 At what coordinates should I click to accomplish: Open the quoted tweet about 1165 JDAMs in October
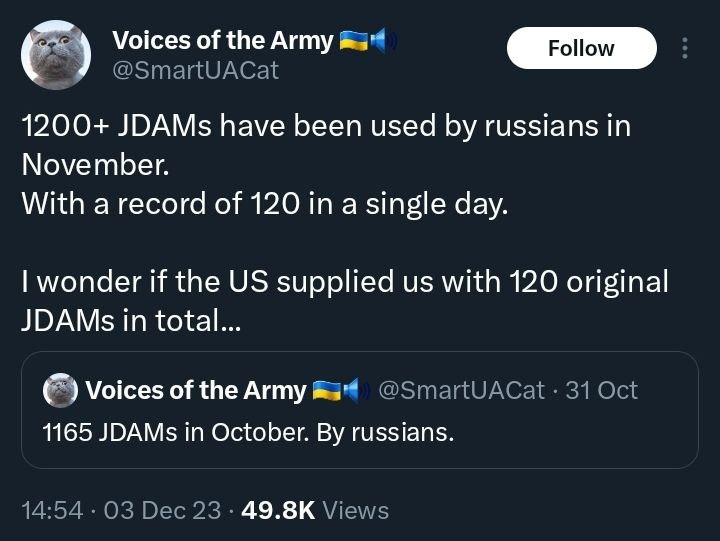coord(359,434)
